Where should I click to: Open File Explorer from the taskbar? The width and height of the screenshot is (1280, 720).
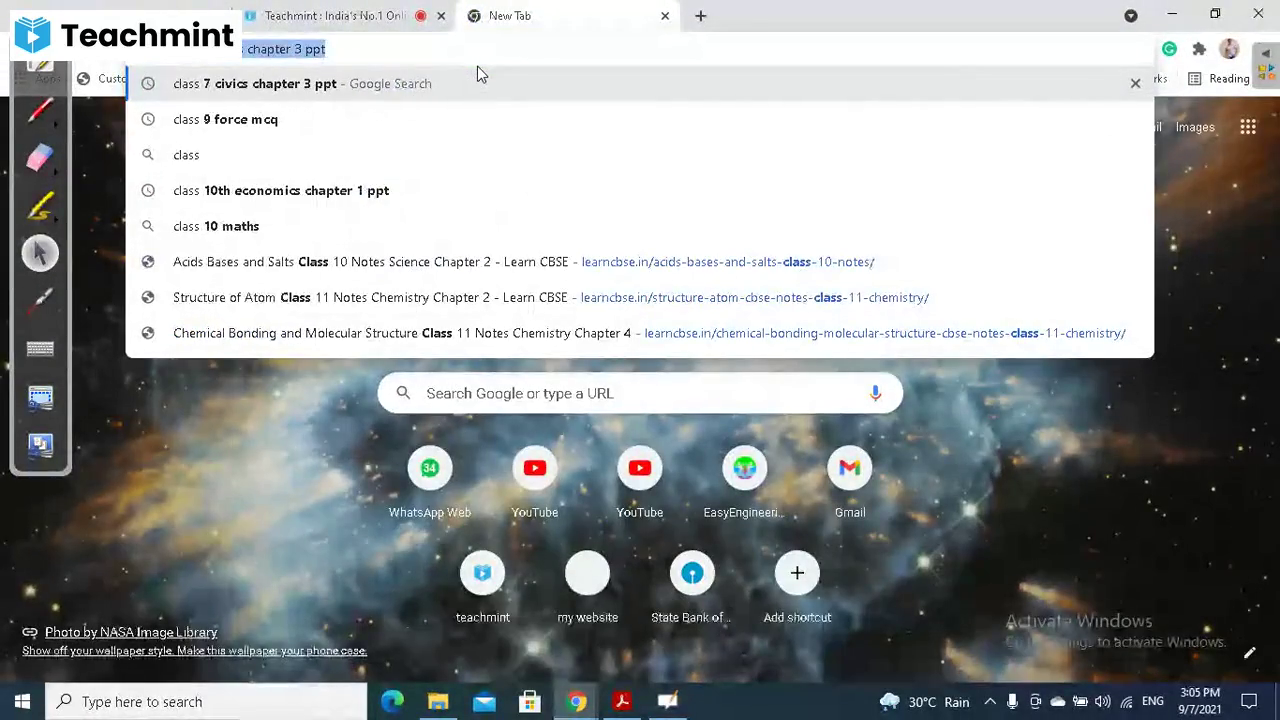[x=438, y=701]
